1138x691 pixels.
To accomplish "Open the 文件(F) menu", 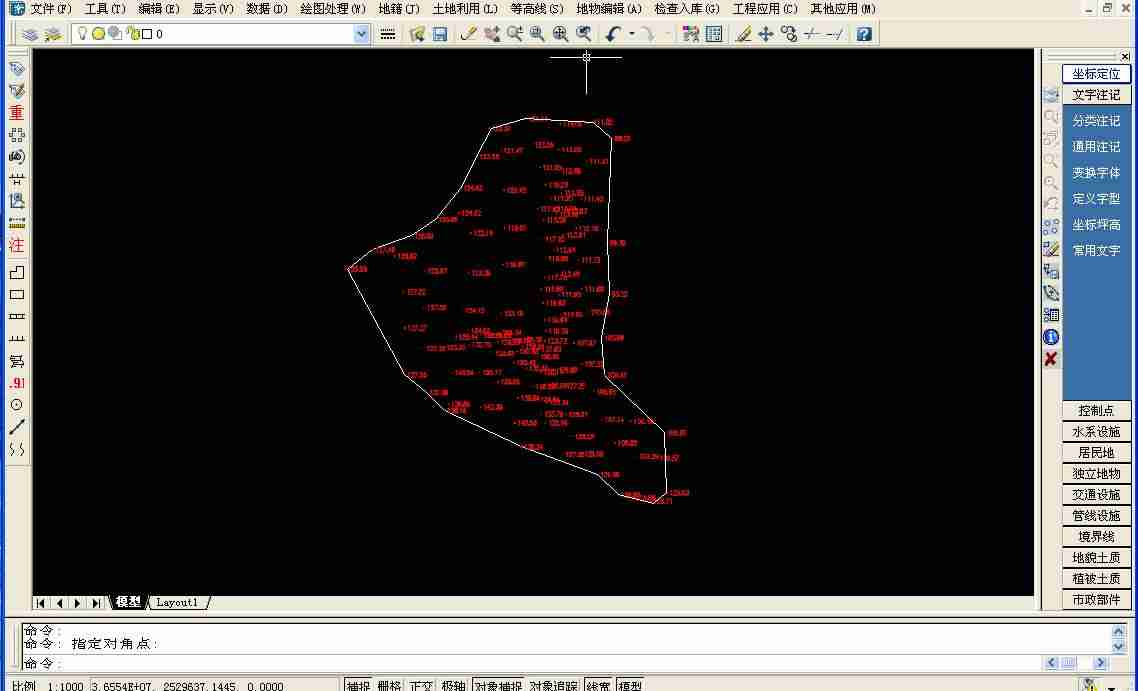I will tap(51, 9).
